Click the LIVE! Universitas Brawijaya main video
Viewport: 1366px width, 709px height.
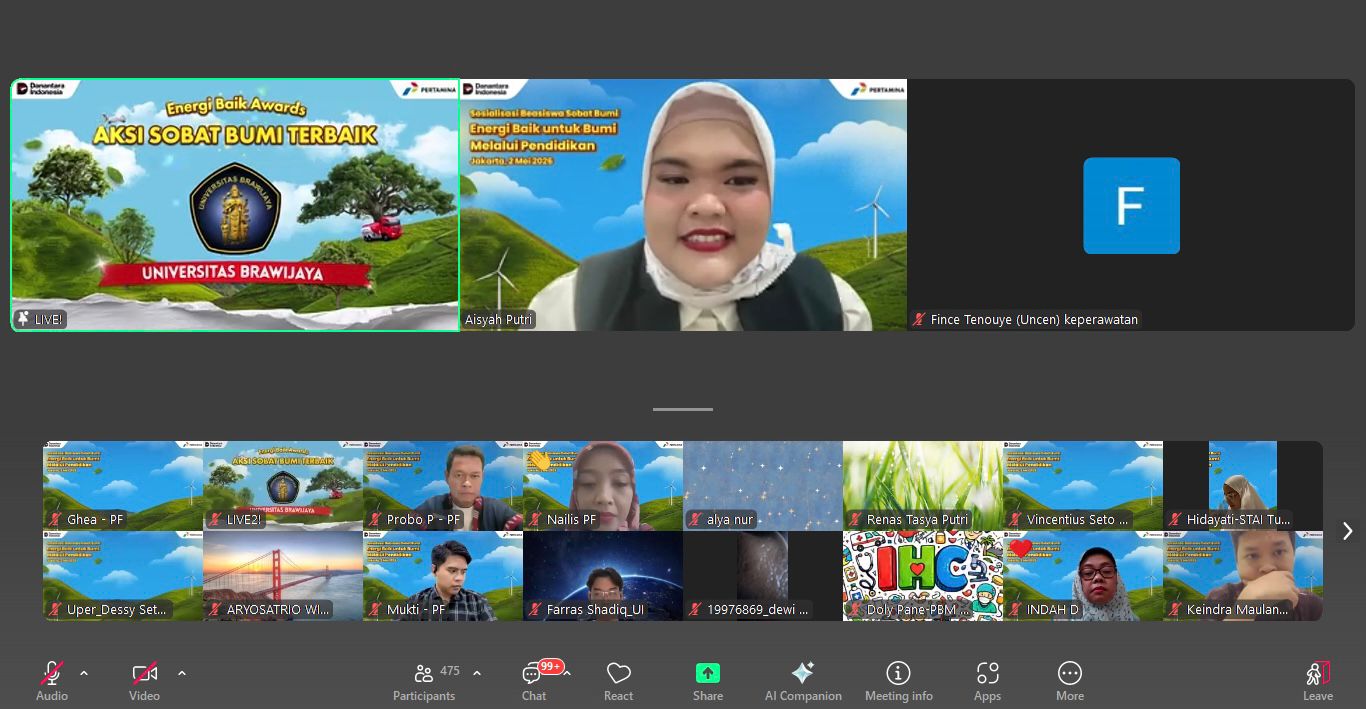point(235,205)
